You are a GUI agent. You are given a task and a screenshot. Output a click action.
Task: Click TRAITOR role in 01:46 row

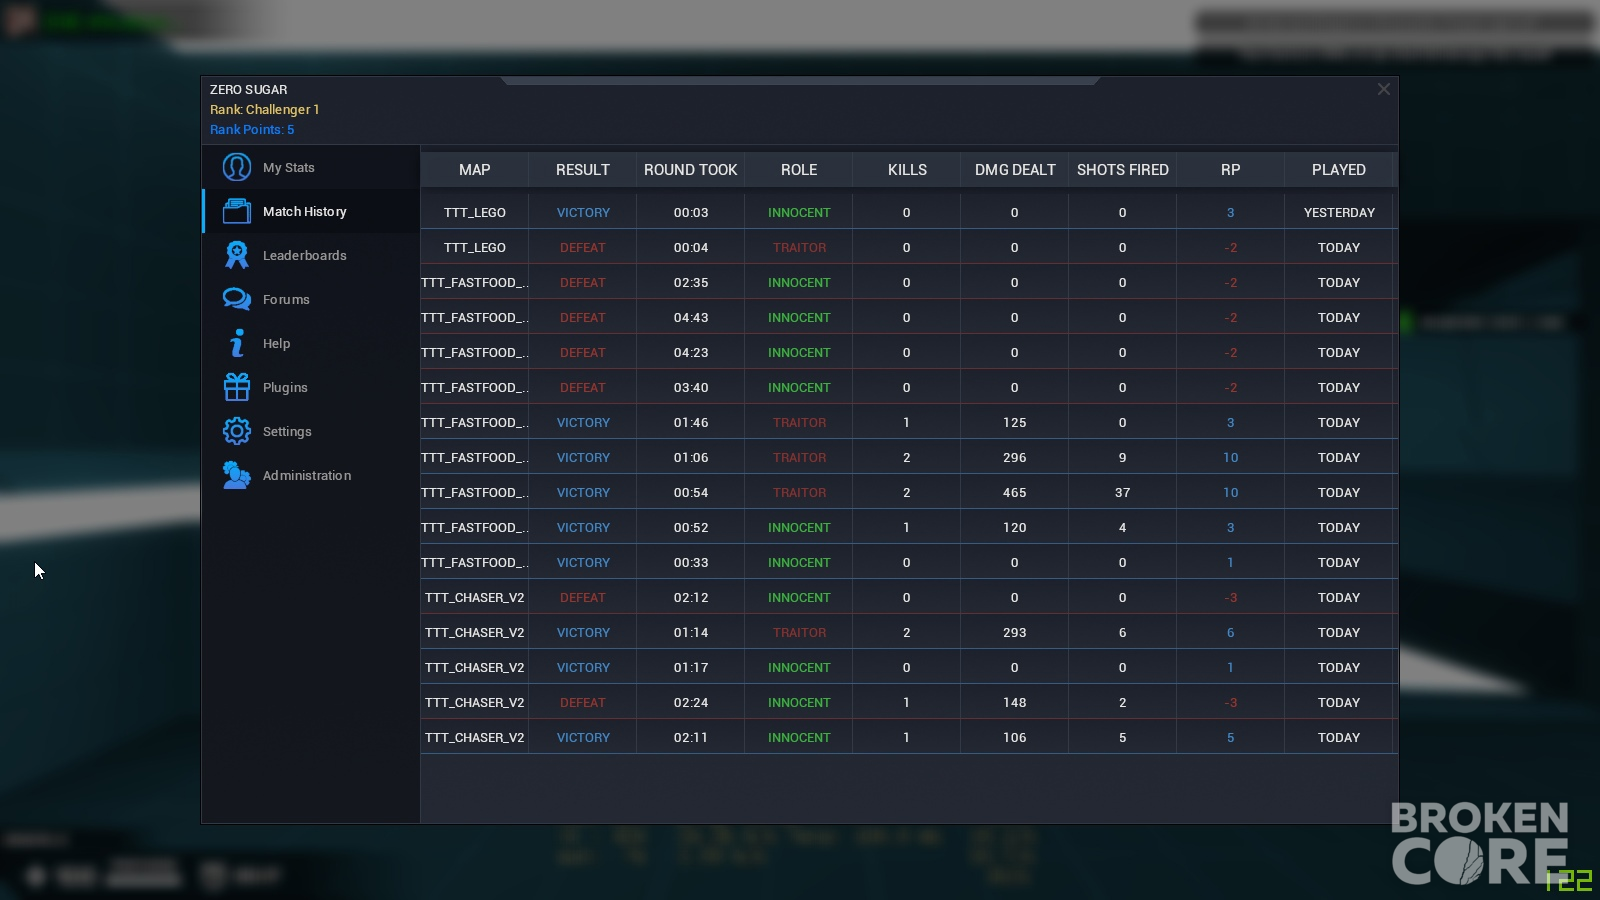click(799, 423)
